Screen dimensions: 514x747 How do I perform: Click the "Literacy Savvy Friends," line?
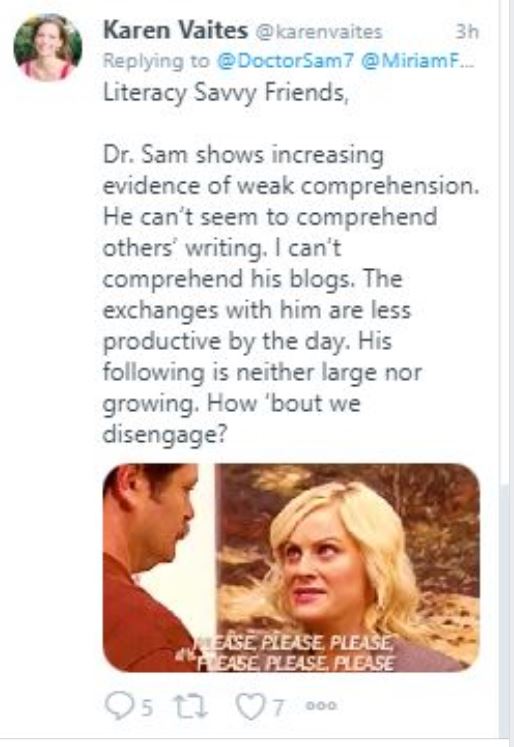pos(226,92)
